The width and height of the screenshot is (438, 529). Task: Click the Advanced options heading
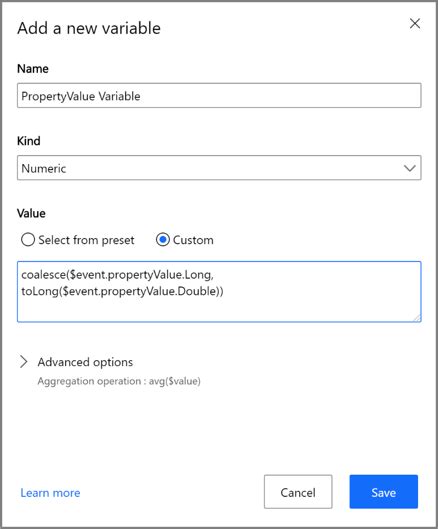pos(85,362)
